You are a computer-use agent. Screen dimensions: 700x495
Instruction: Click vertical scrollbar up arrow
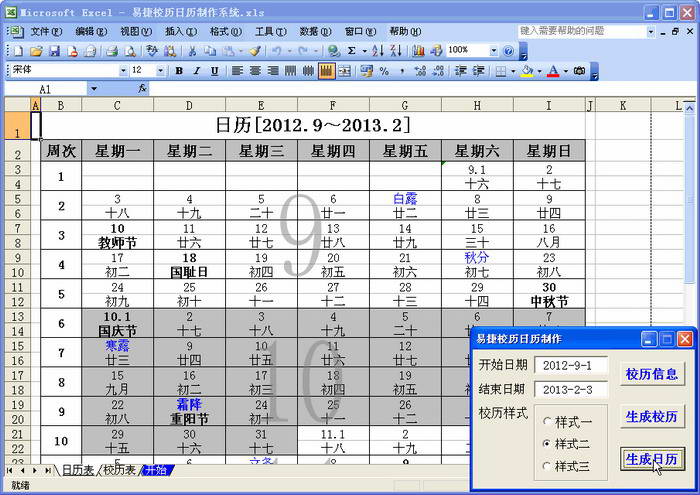(x=690, y=108)
